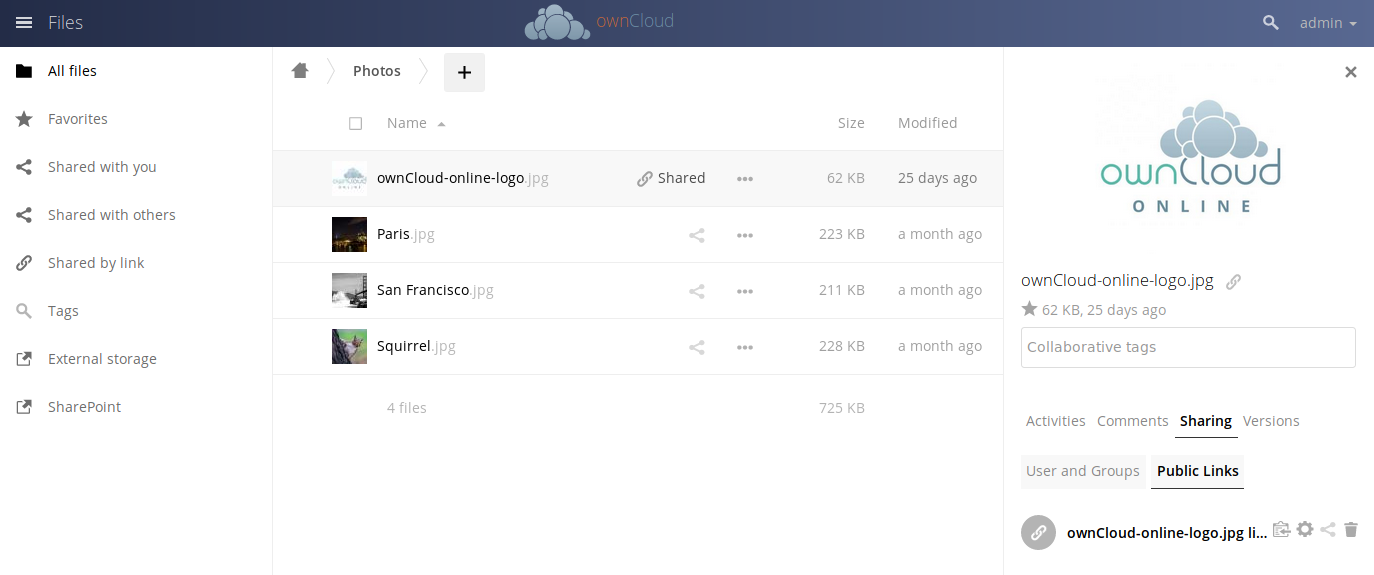1374x575 pixels.
Task: Copy direct link icon beside file title
Action: click(x=1234, y=282)
